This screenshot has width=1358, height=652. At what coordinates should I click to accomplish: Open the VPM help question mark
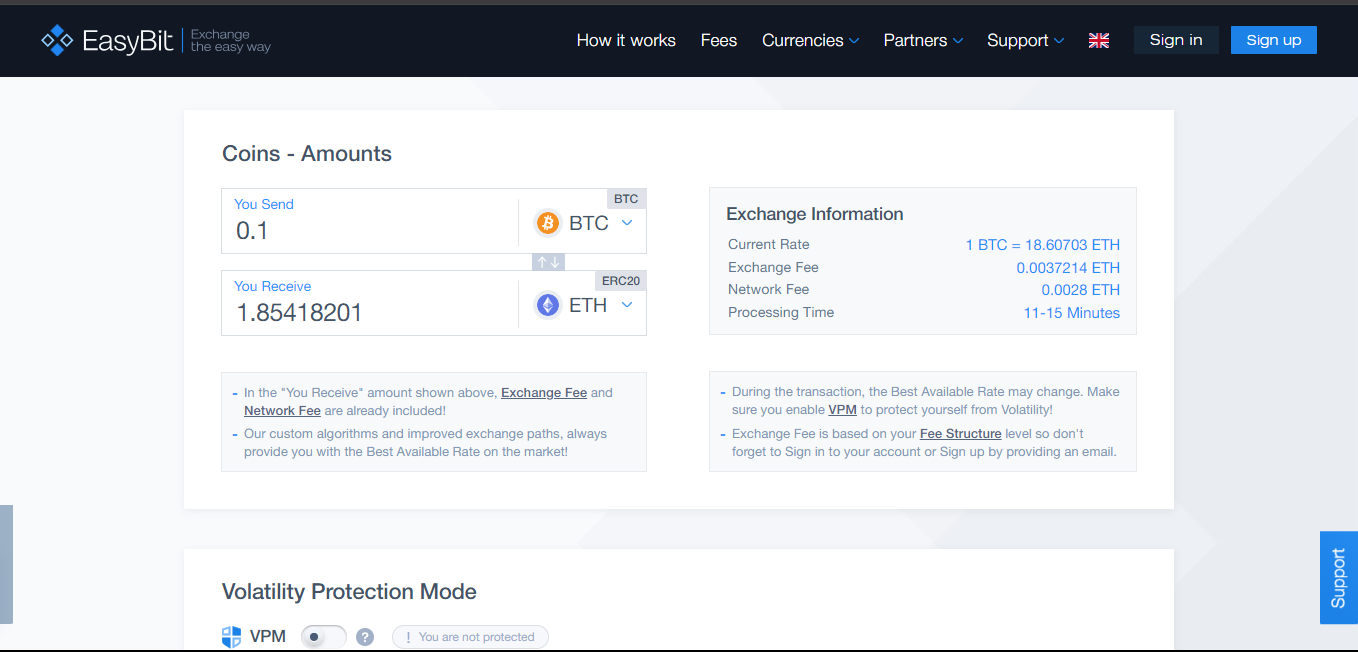pyautogui.click(x=365, y=636)
